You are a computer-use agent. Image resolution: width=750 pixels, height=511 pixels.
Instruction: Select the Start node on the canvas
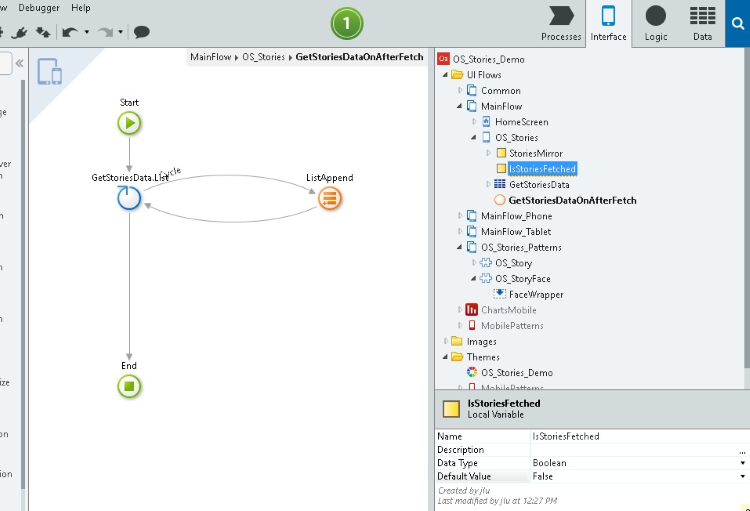point(129,123)
